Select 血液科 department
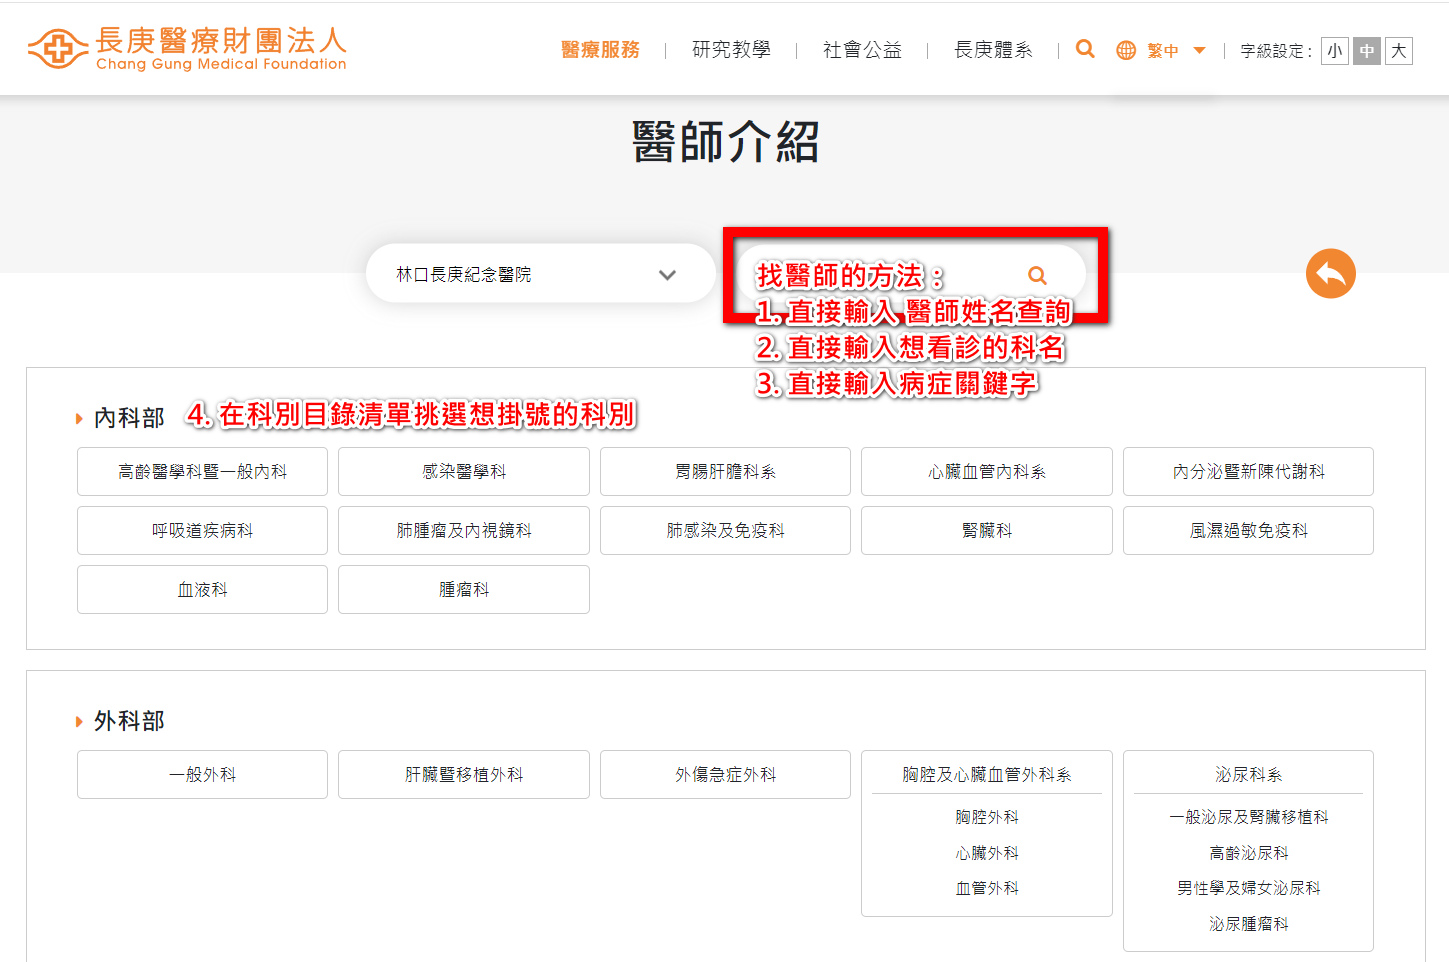Image resolution: width=1449 pixels, height=962 pixels. pyautogui.click(x=202, y=589)
